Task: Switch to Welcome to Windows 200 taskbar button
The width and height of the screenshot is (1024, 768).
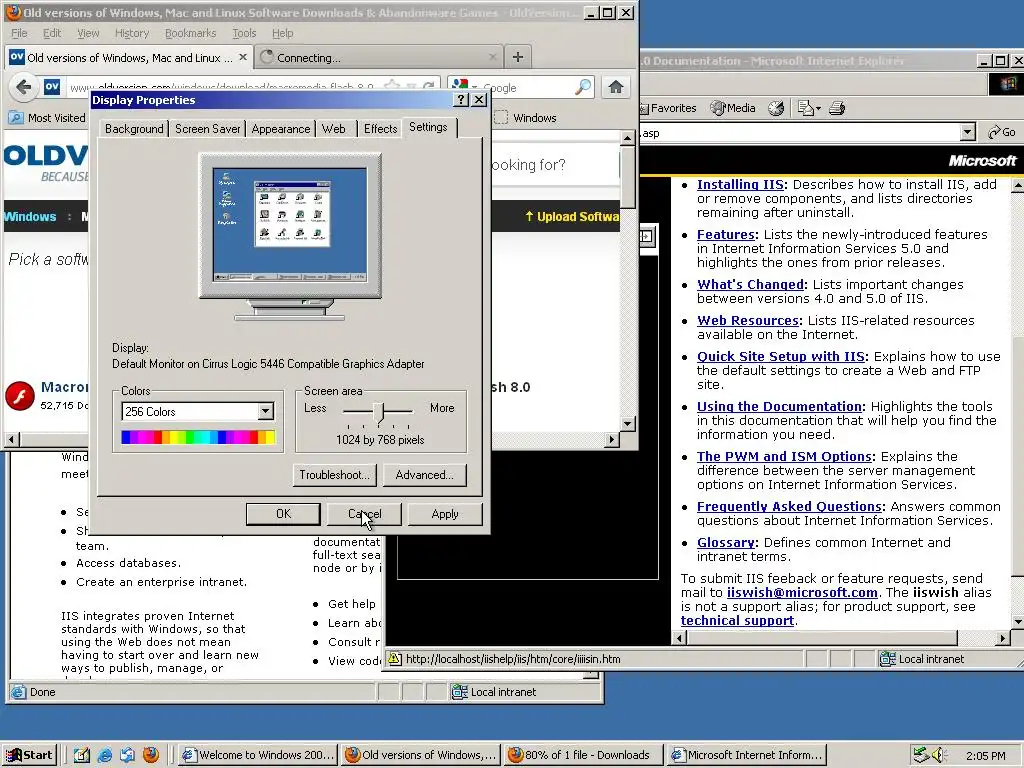Action: click(x=258, y=756)
